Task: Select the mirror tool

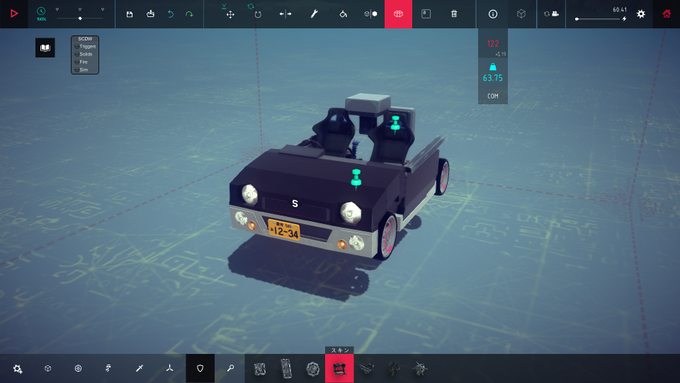Action: coord(285,14)
